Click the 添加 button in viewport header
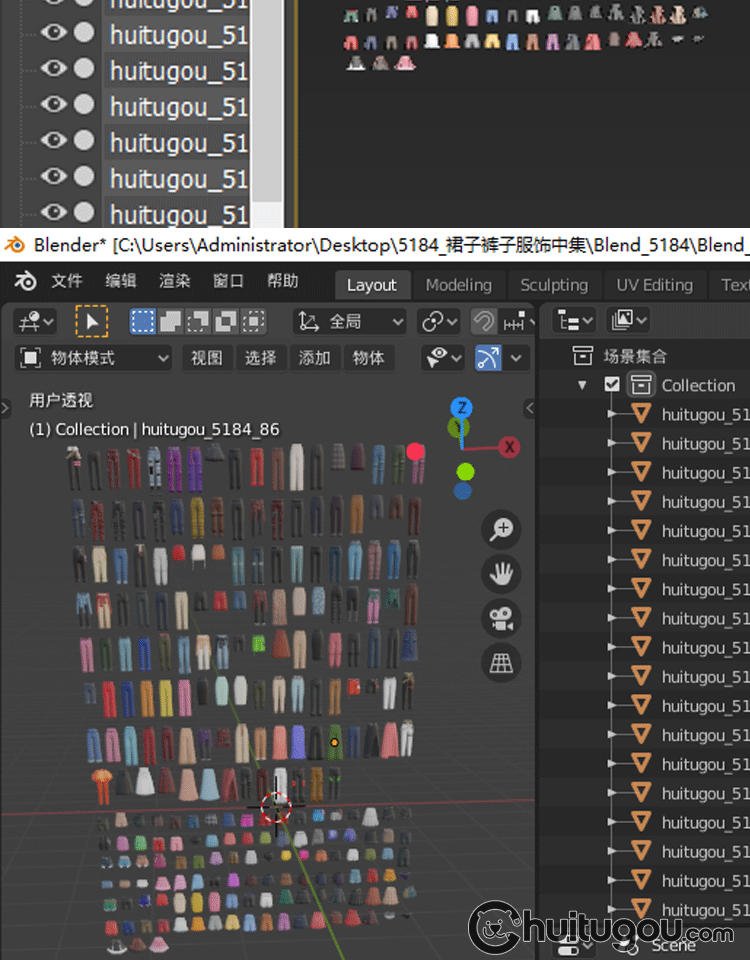Viewport: 750px width, 960px height. coord(314,358)
